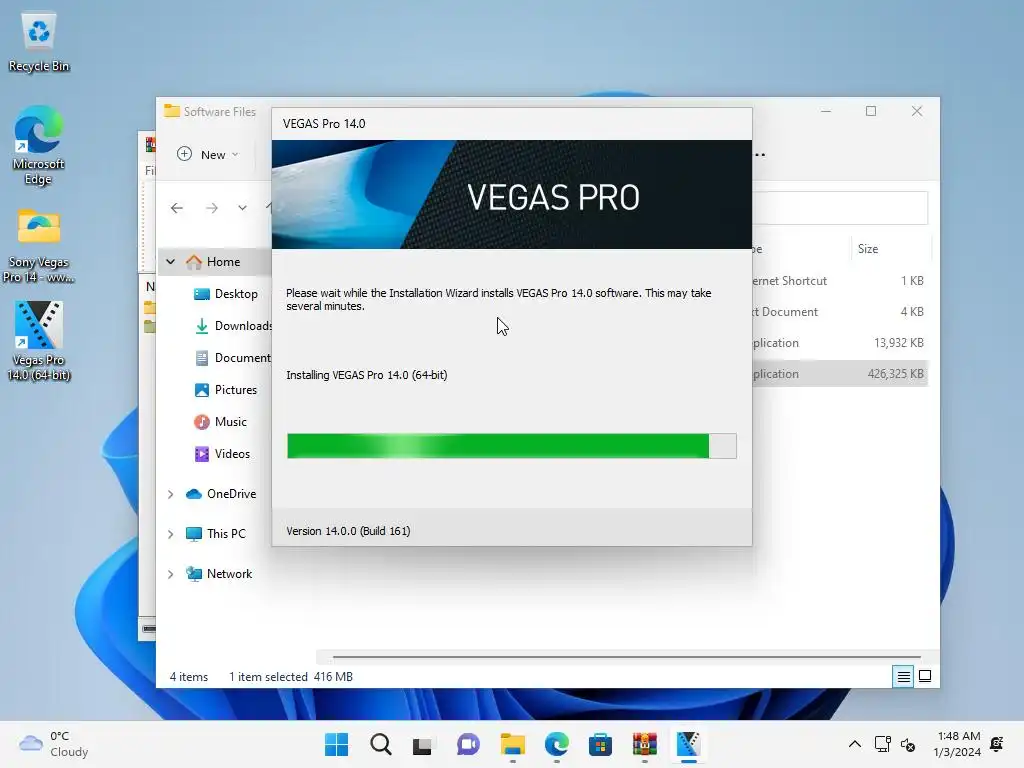This screenshot has width=1024, height=768.
Task: Open Microsoft Store from taskbar
Action: 600,744
